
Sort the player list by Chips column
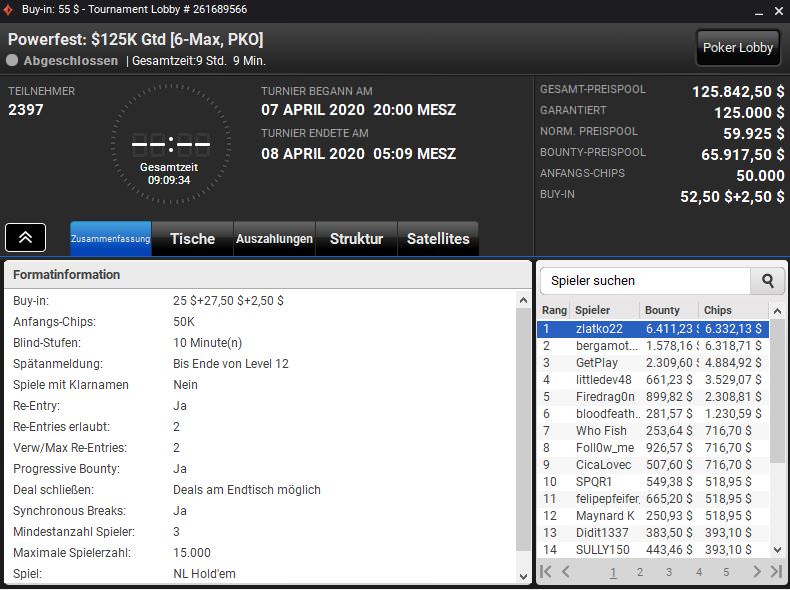click(x=718, y=310)
